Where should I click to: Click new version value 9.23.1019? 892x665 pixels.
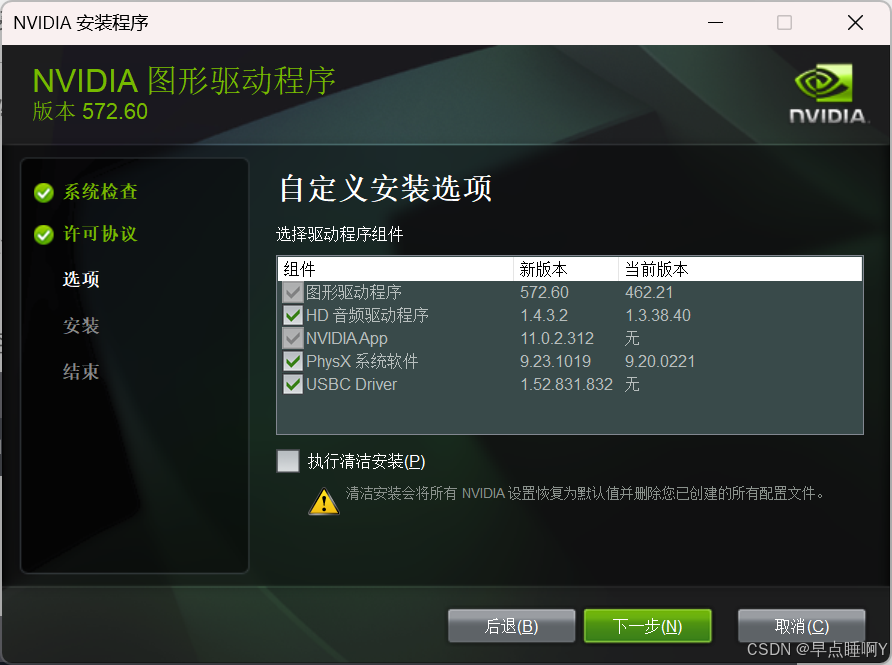click(x=556, y=361)
